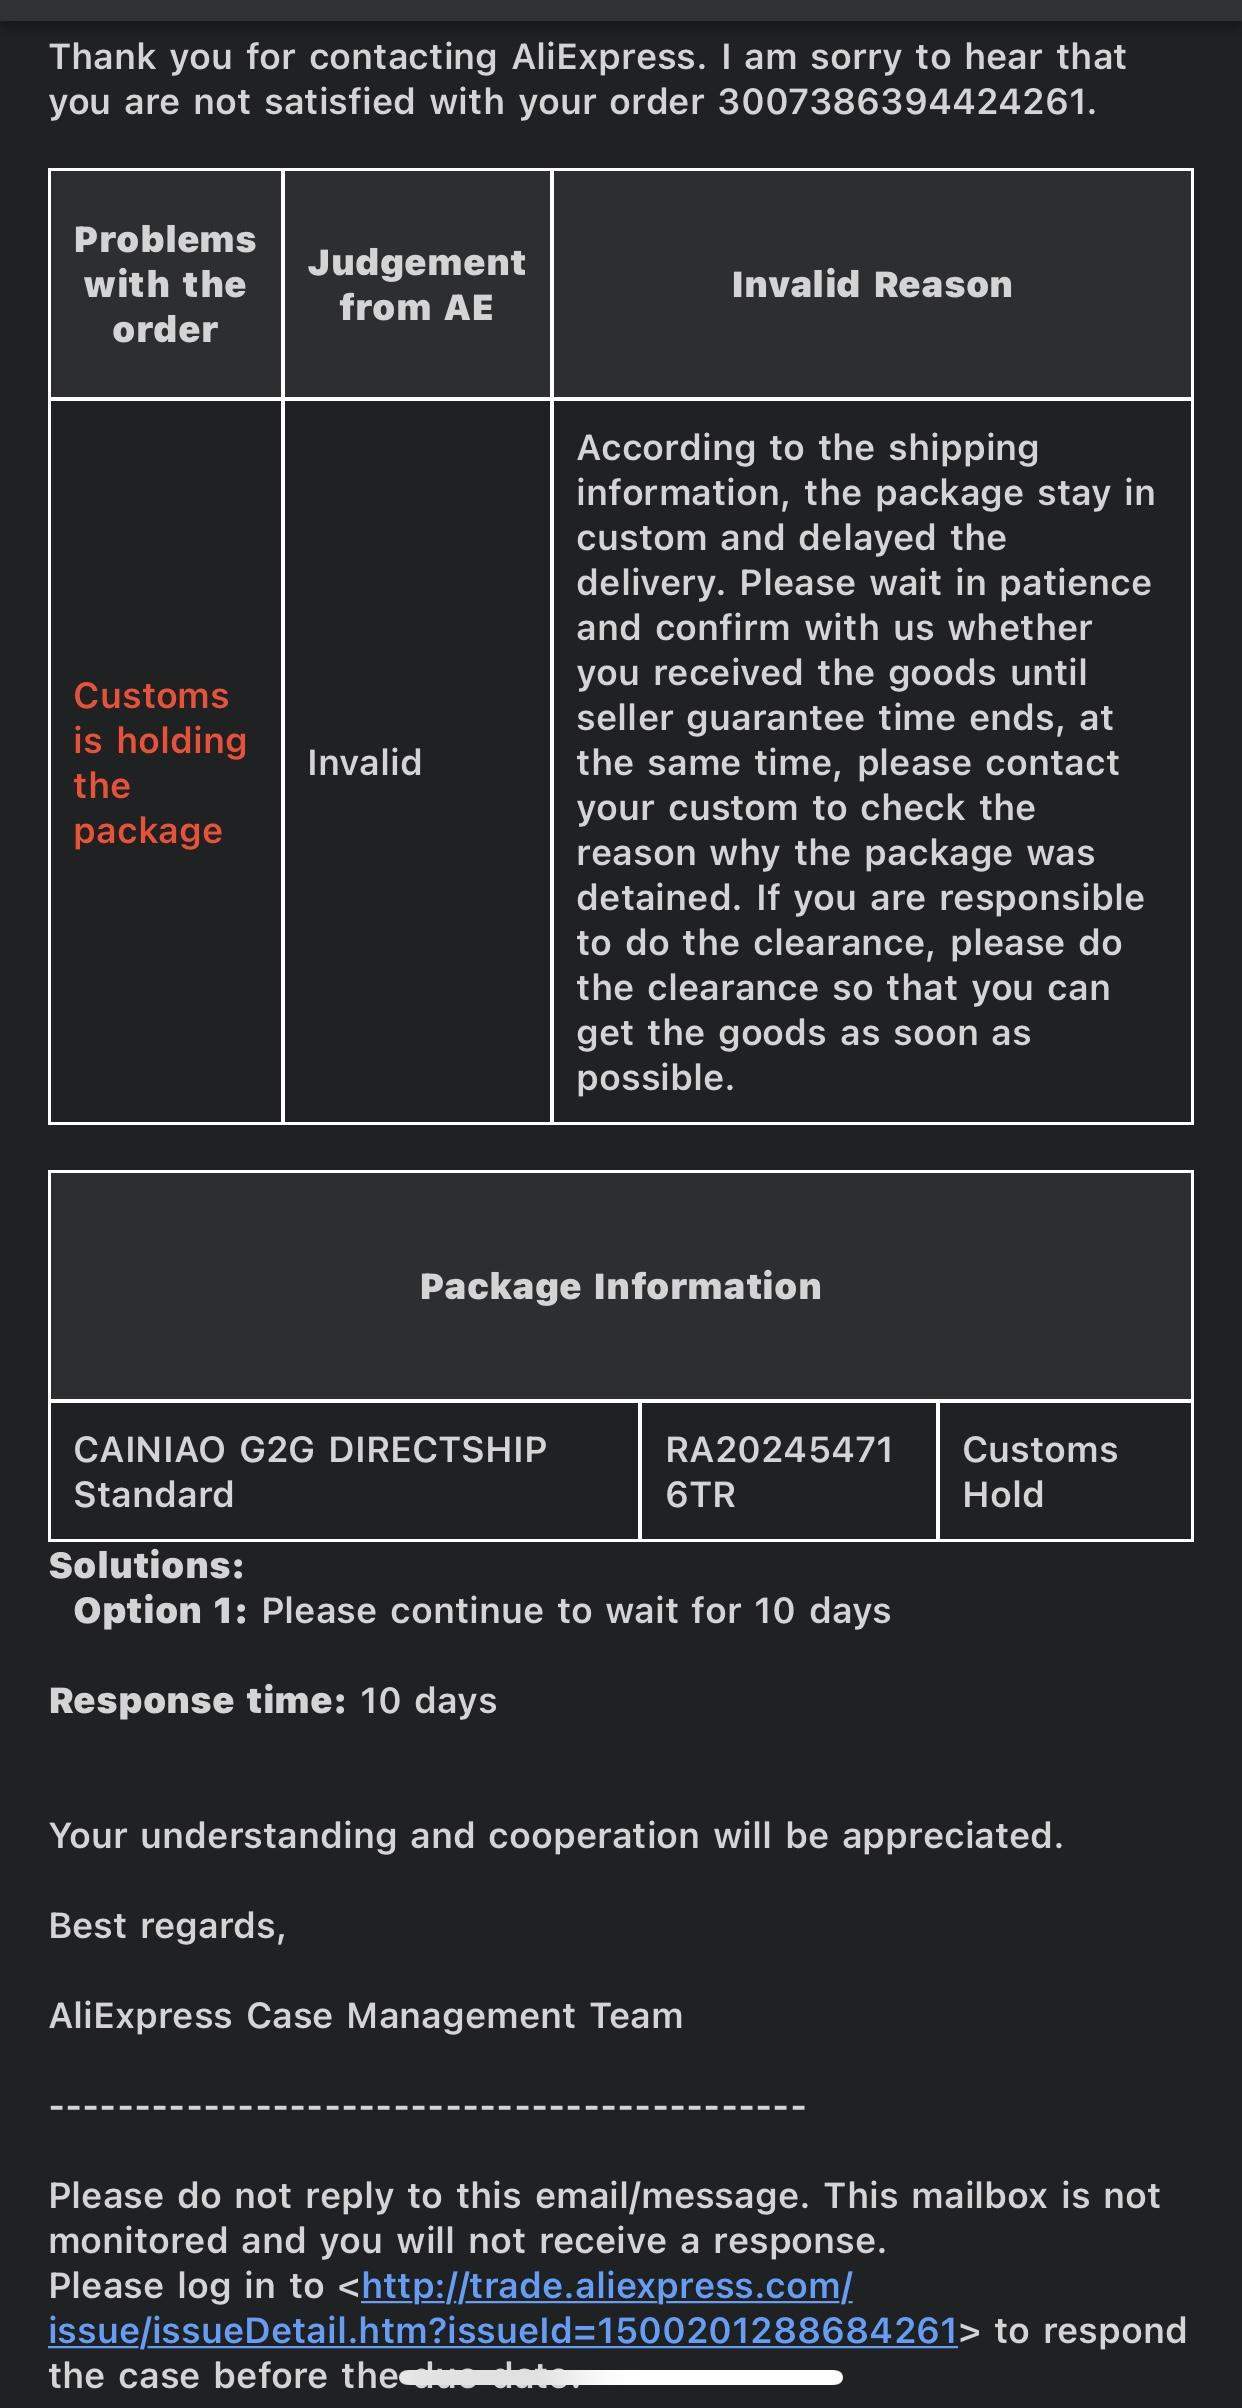
Task: Tap the "Judgement from AE" column header
Action: pyautogui.click(x=416, y=285)
